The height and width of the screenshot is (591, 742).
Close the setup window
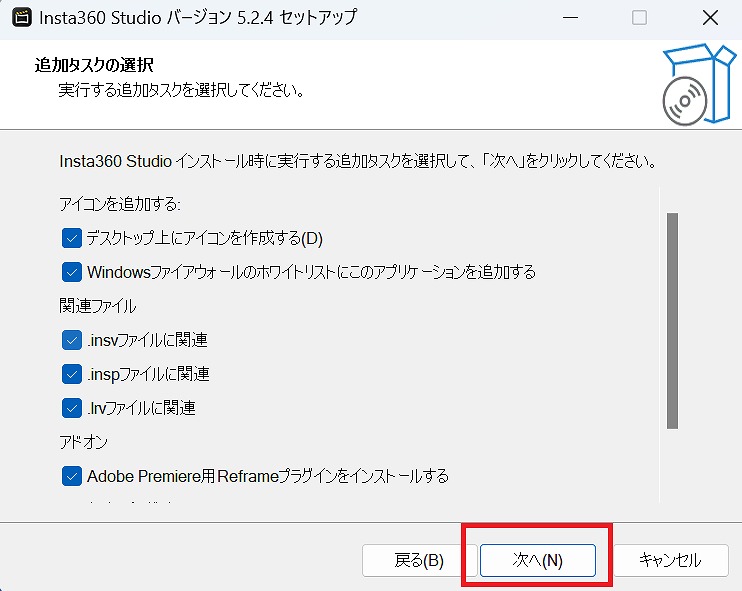(x=710, y=18)
